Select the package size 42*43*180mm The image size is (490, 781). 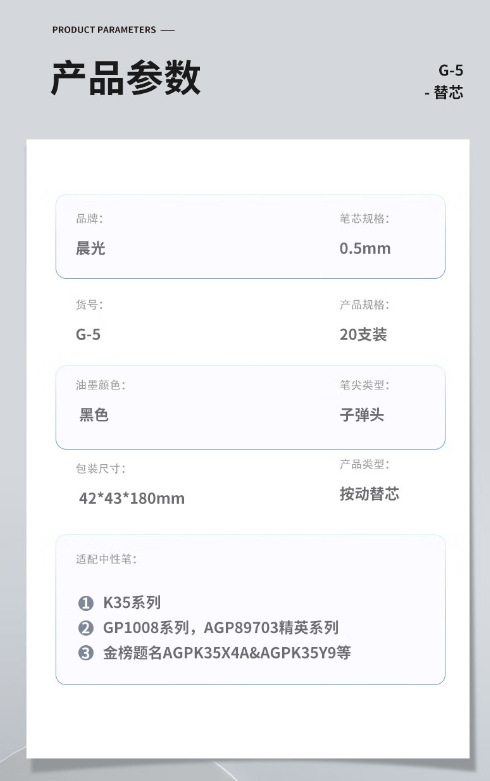[x=131, y=498]
